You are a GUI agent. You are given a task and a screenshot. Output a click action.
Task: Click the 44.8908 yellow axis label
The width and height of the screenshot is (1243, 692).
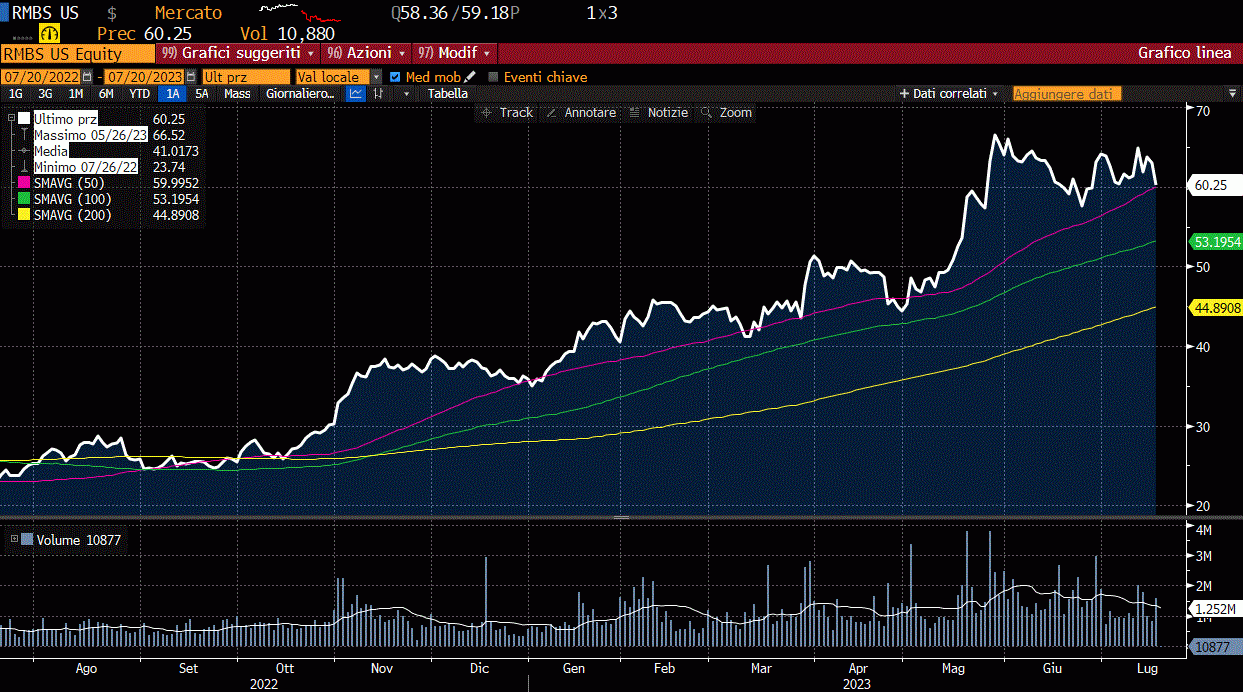click(x=1216, y=308)
